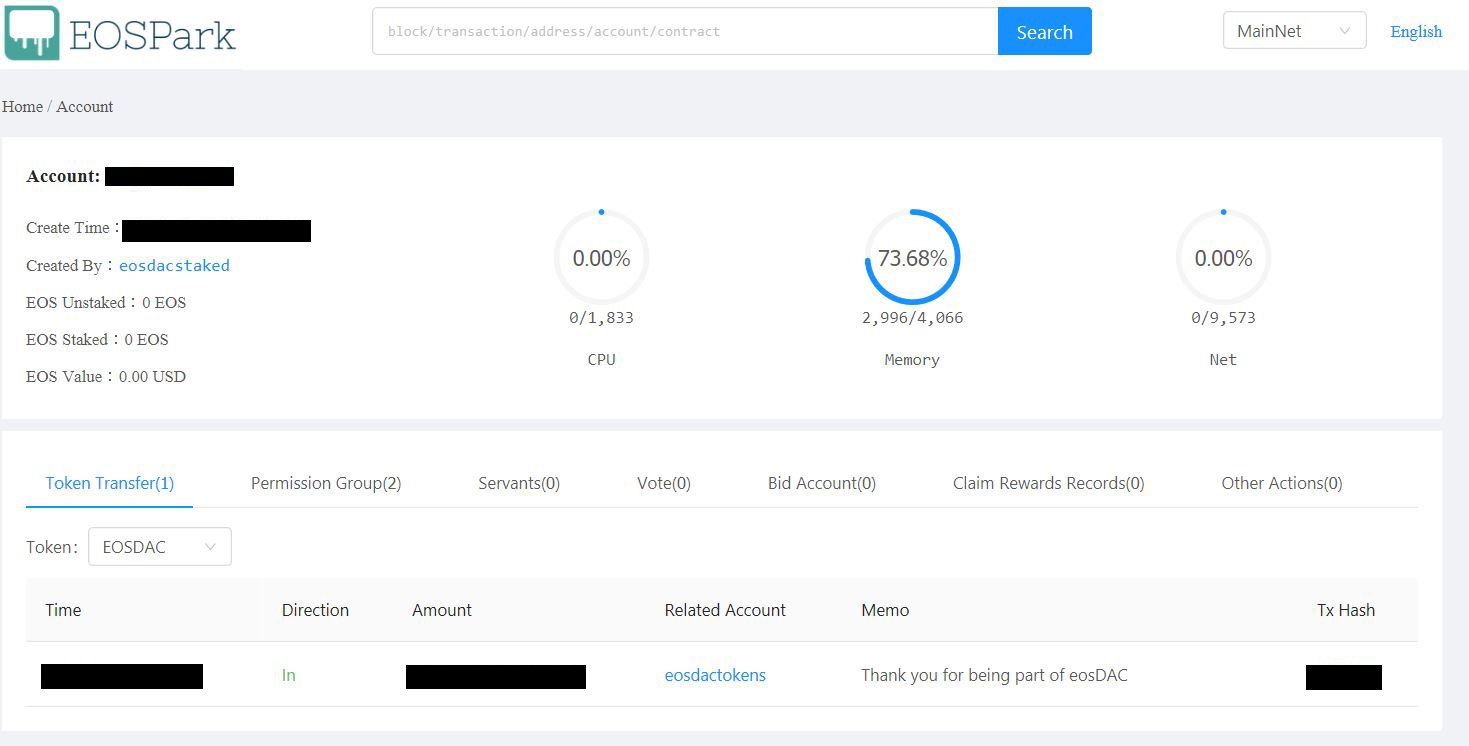Click the Net usage circle gauge
Image resolution: width=1469 pixels, height=746 pixels.
click(x=1223, y=258)
